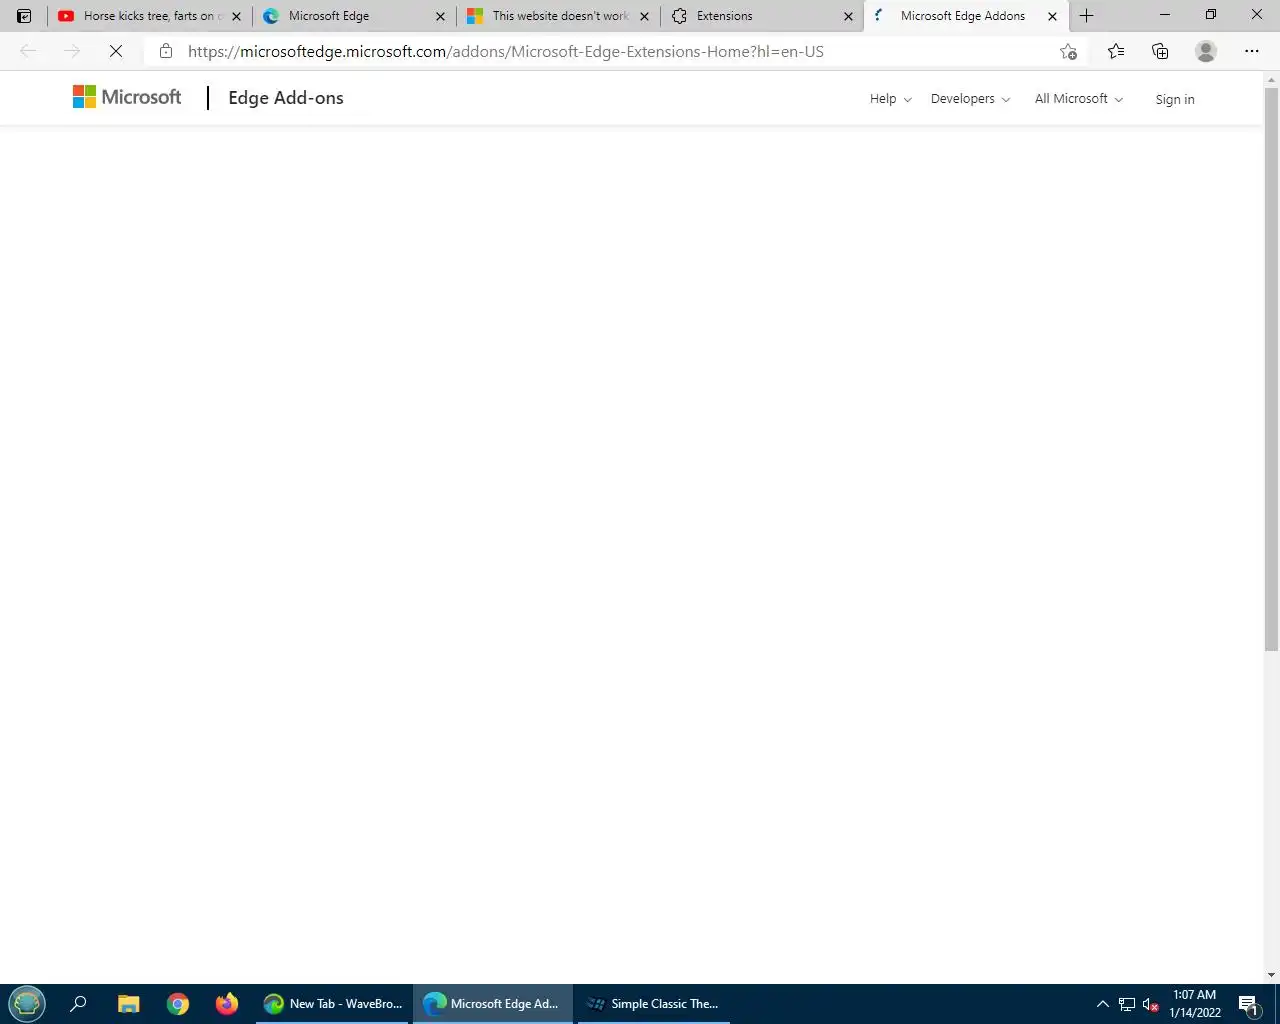Show hidden system tray icons

coord(1102,1004)
